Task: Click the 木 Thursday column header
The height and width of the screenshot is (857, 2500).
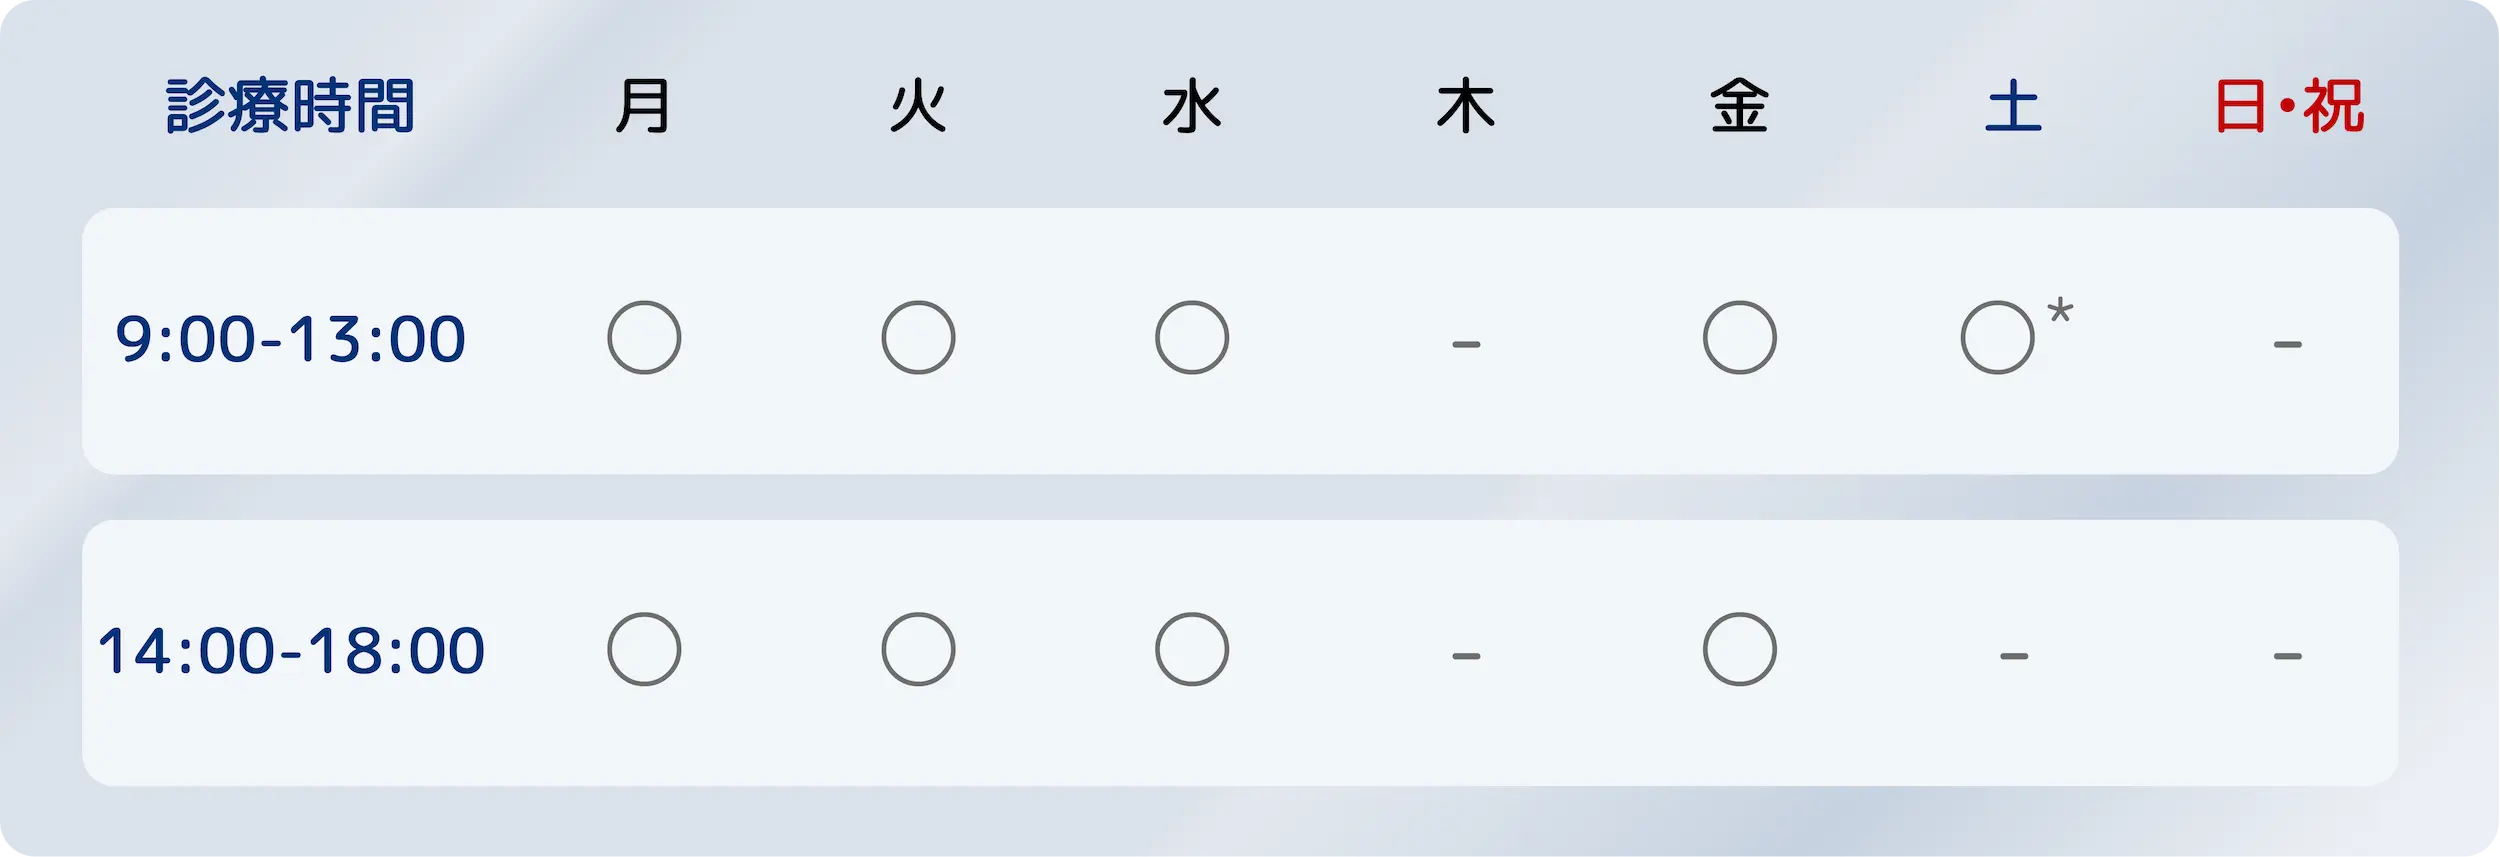Action: pyautogui.click(x=1466, y=106)
